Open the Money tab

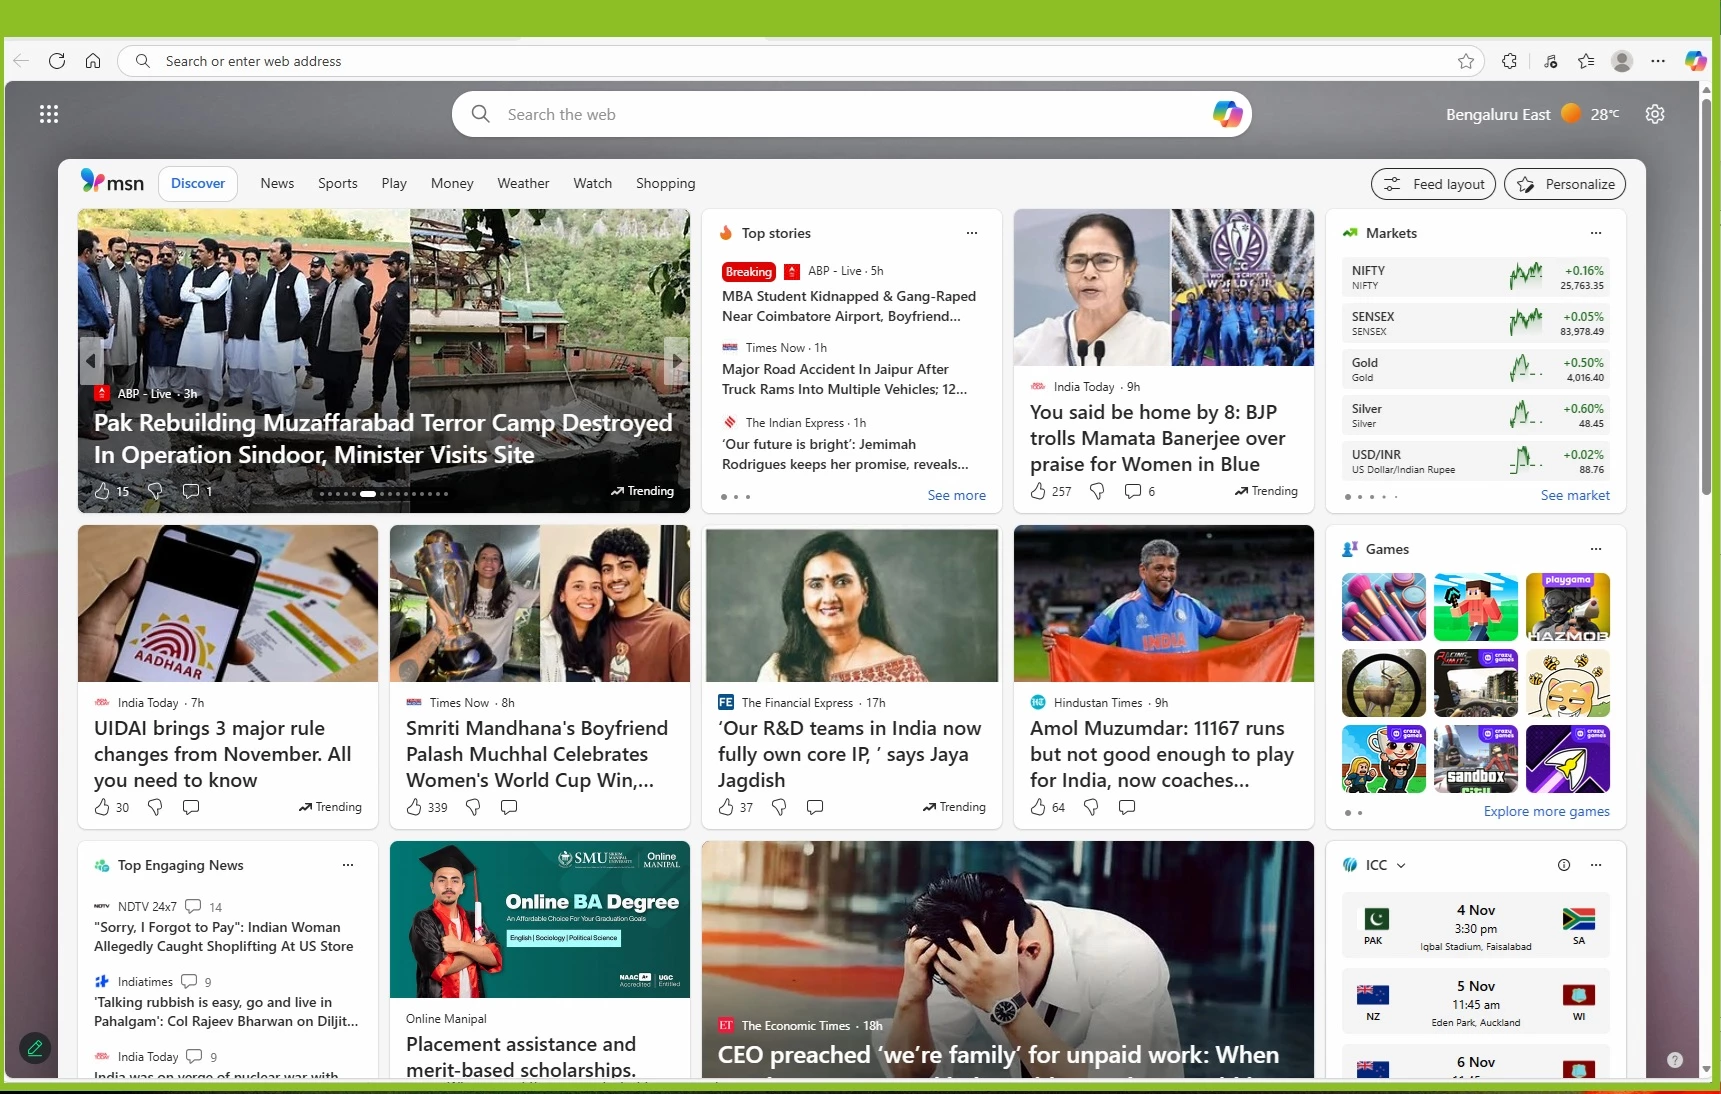452,183
